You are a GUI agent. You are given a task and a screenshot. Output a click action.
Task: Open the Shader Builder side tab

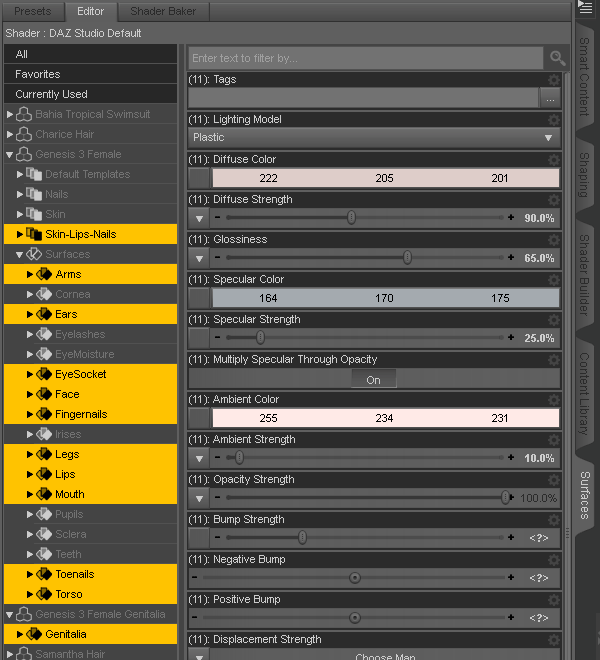tap(584, 274)
